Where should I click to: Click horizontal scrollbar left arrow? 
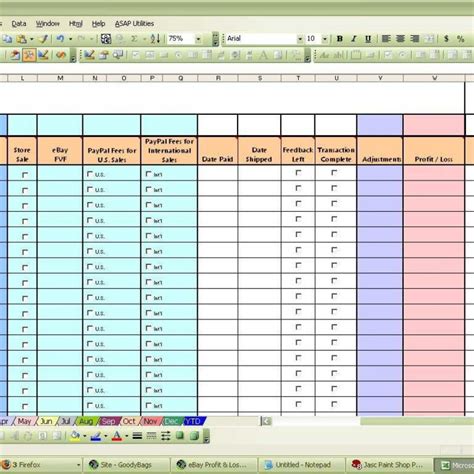[266, 421]
